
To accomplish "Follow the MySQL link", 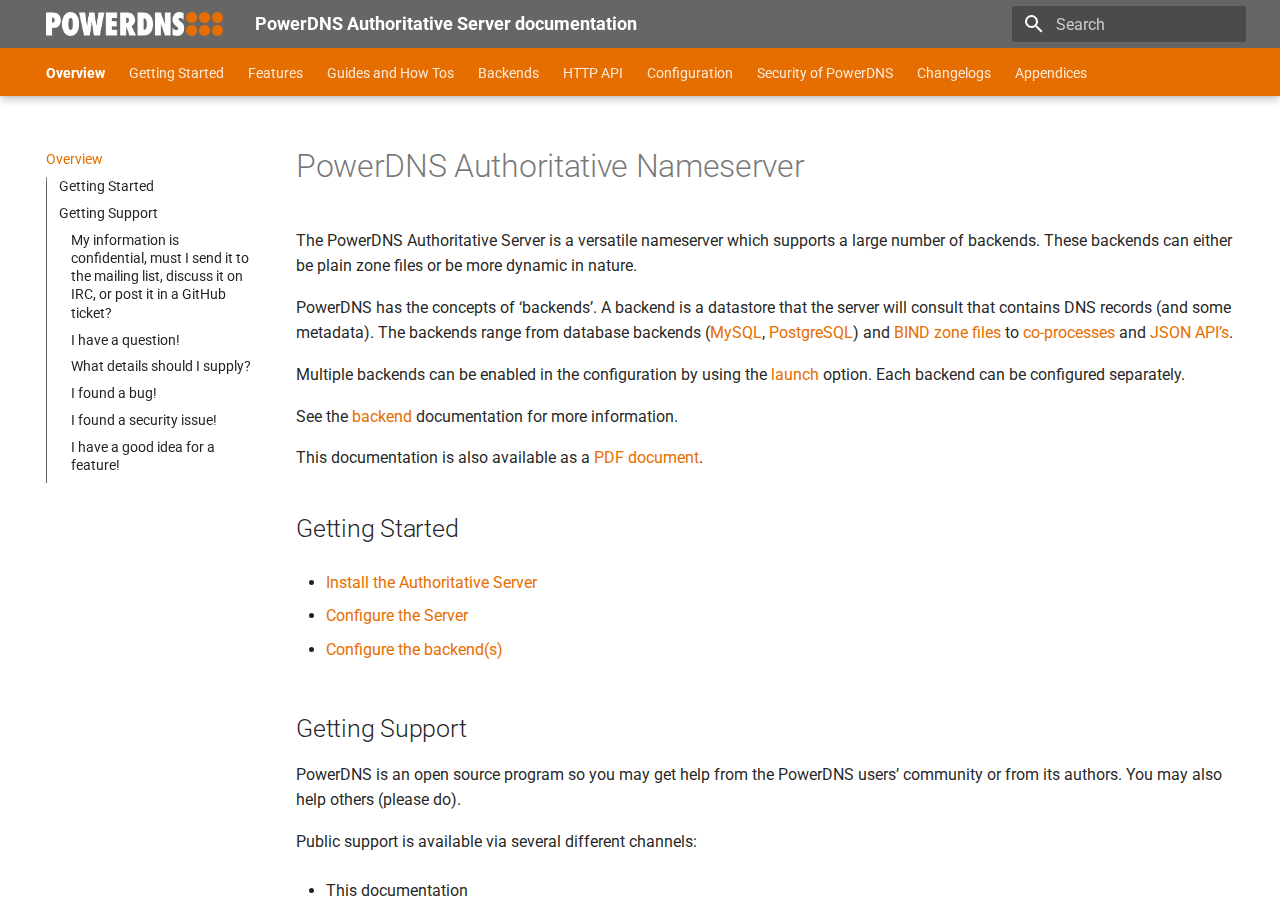I will (736, 332).
